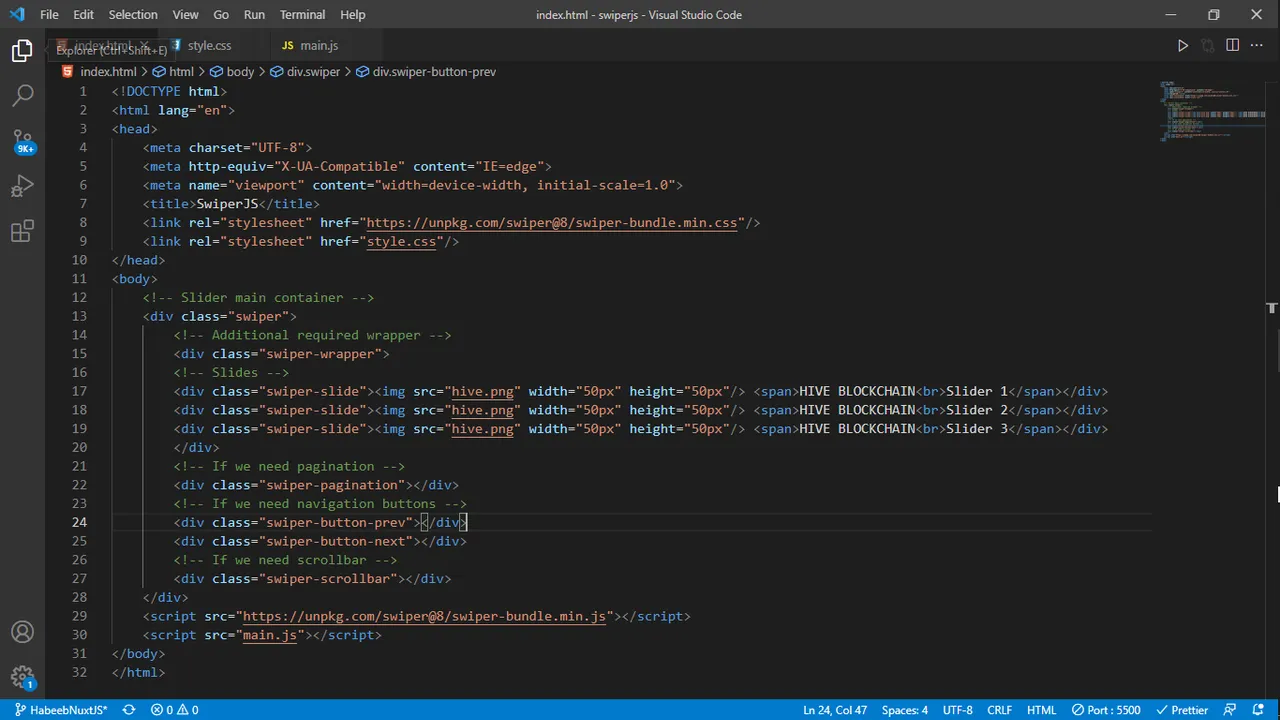
Task: Open the File menu
Action: pyautogui.click(x=49, y=15)
